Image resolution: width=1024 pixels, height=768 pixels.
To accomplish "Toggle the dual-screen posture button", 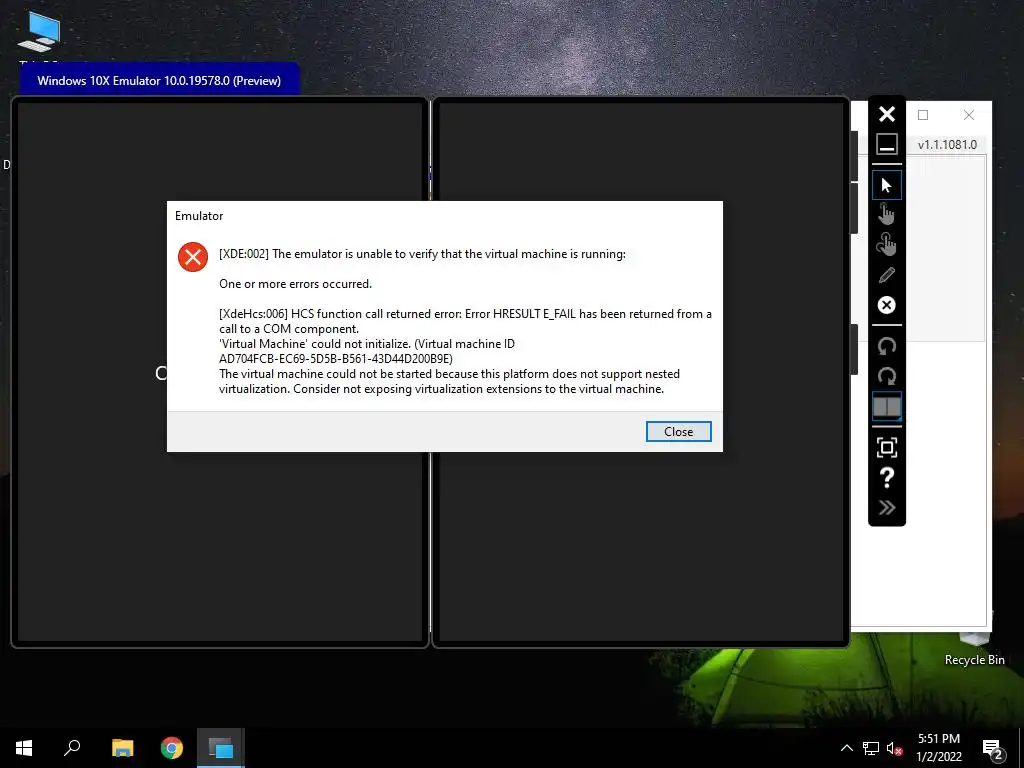I will [x=886, y=407].
